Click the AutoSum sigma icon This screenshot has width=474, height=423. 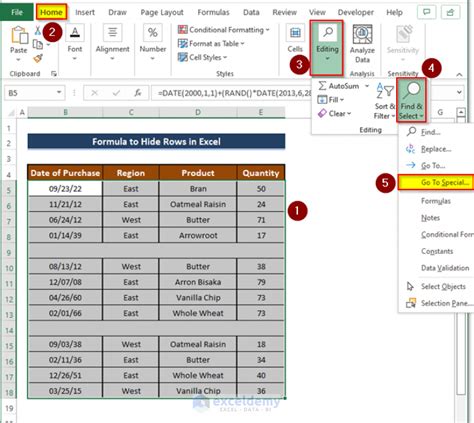(322, 86)
